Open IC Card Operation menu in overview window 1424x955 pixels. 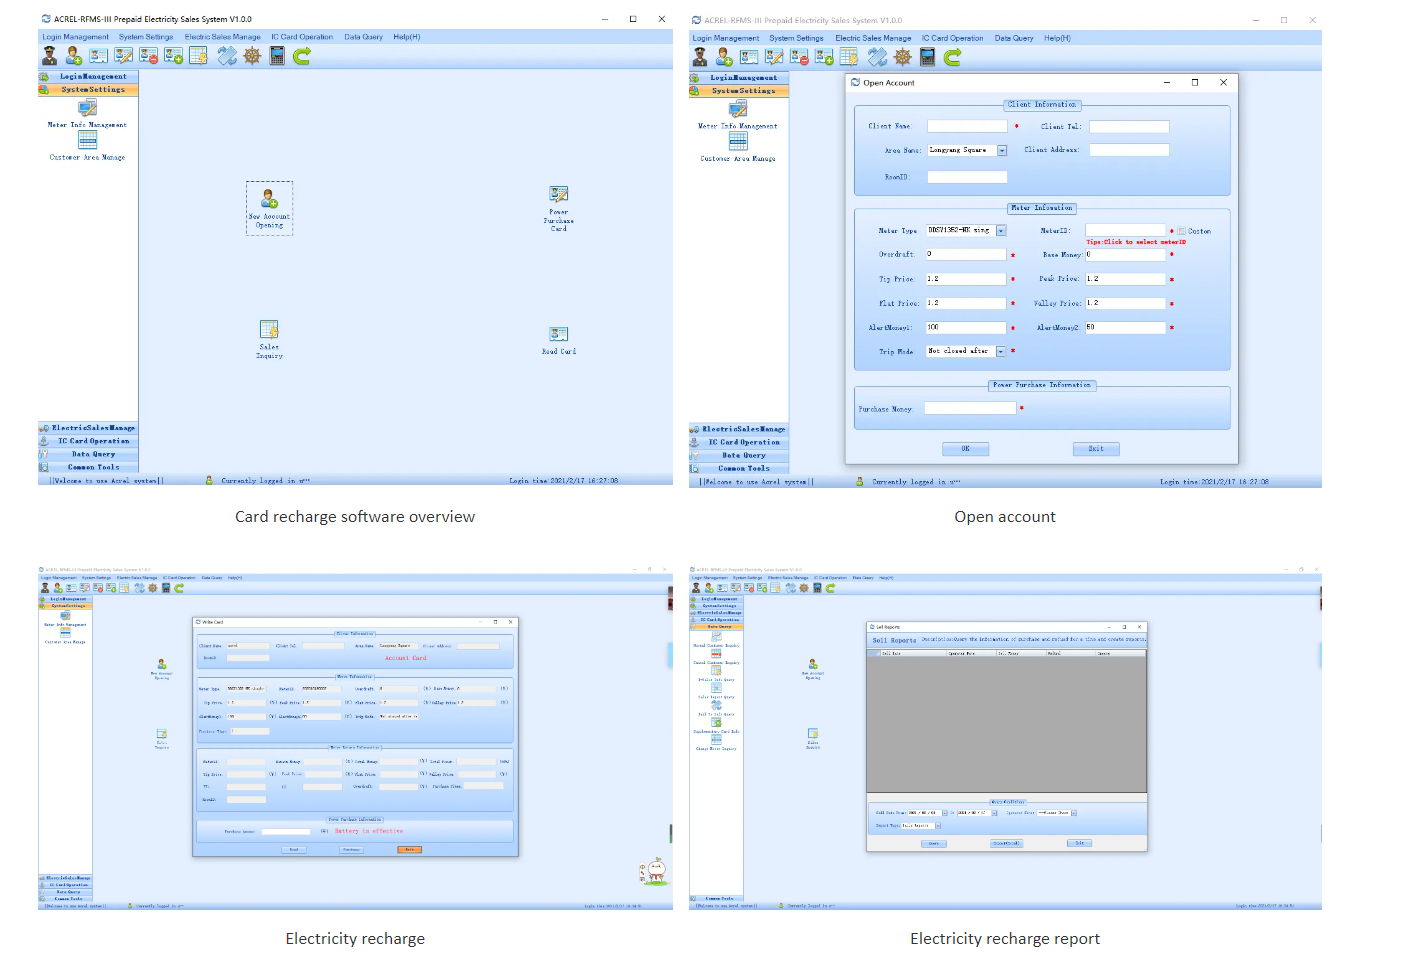tap(302, 37)
